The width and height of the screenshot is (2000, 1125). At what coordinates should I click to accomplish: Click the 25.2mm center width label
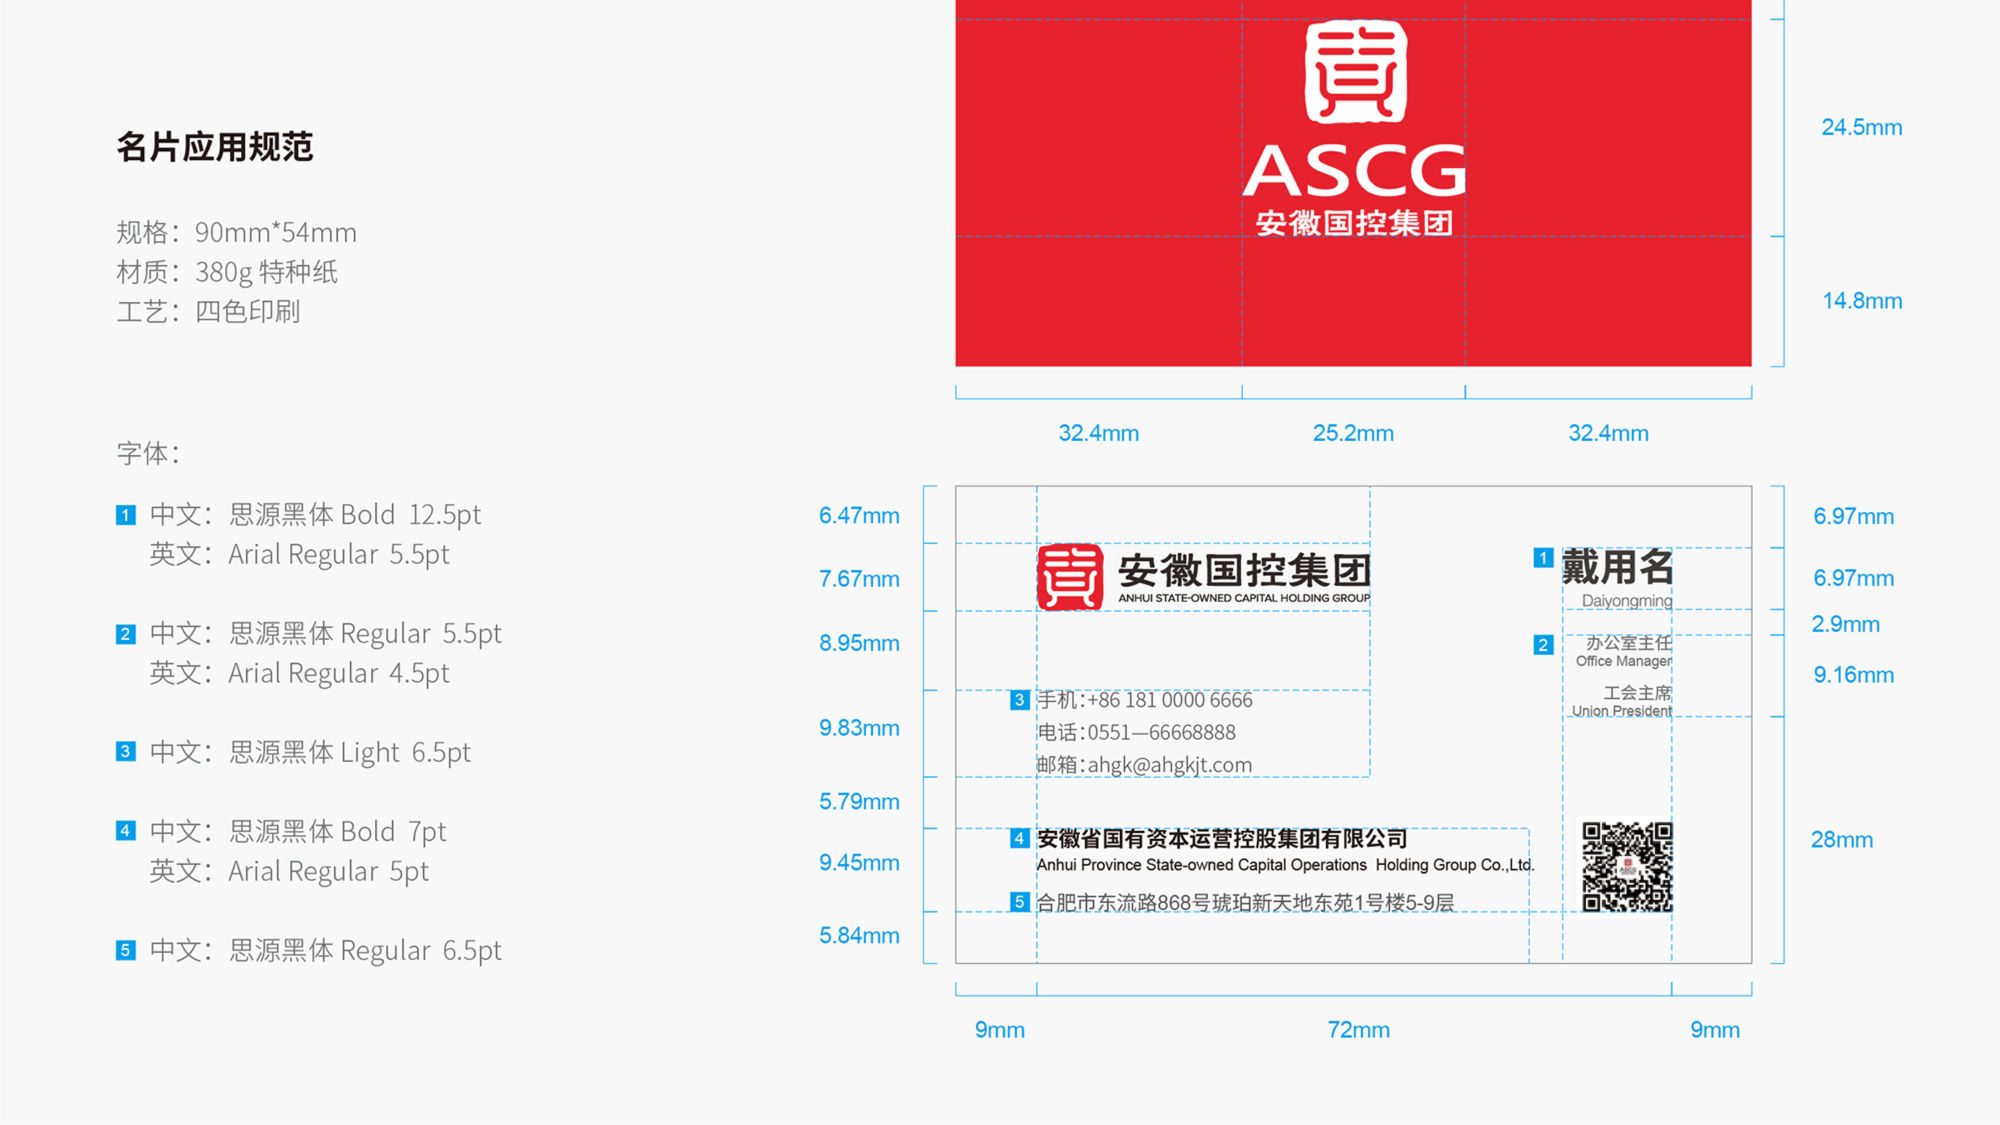click(1352, 434)
